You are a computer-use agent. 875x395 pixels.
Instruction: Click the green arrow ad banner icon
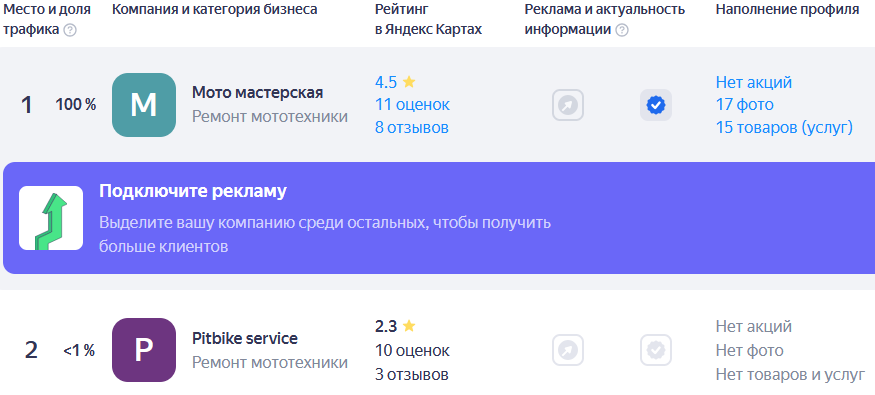tap(51, 218)
